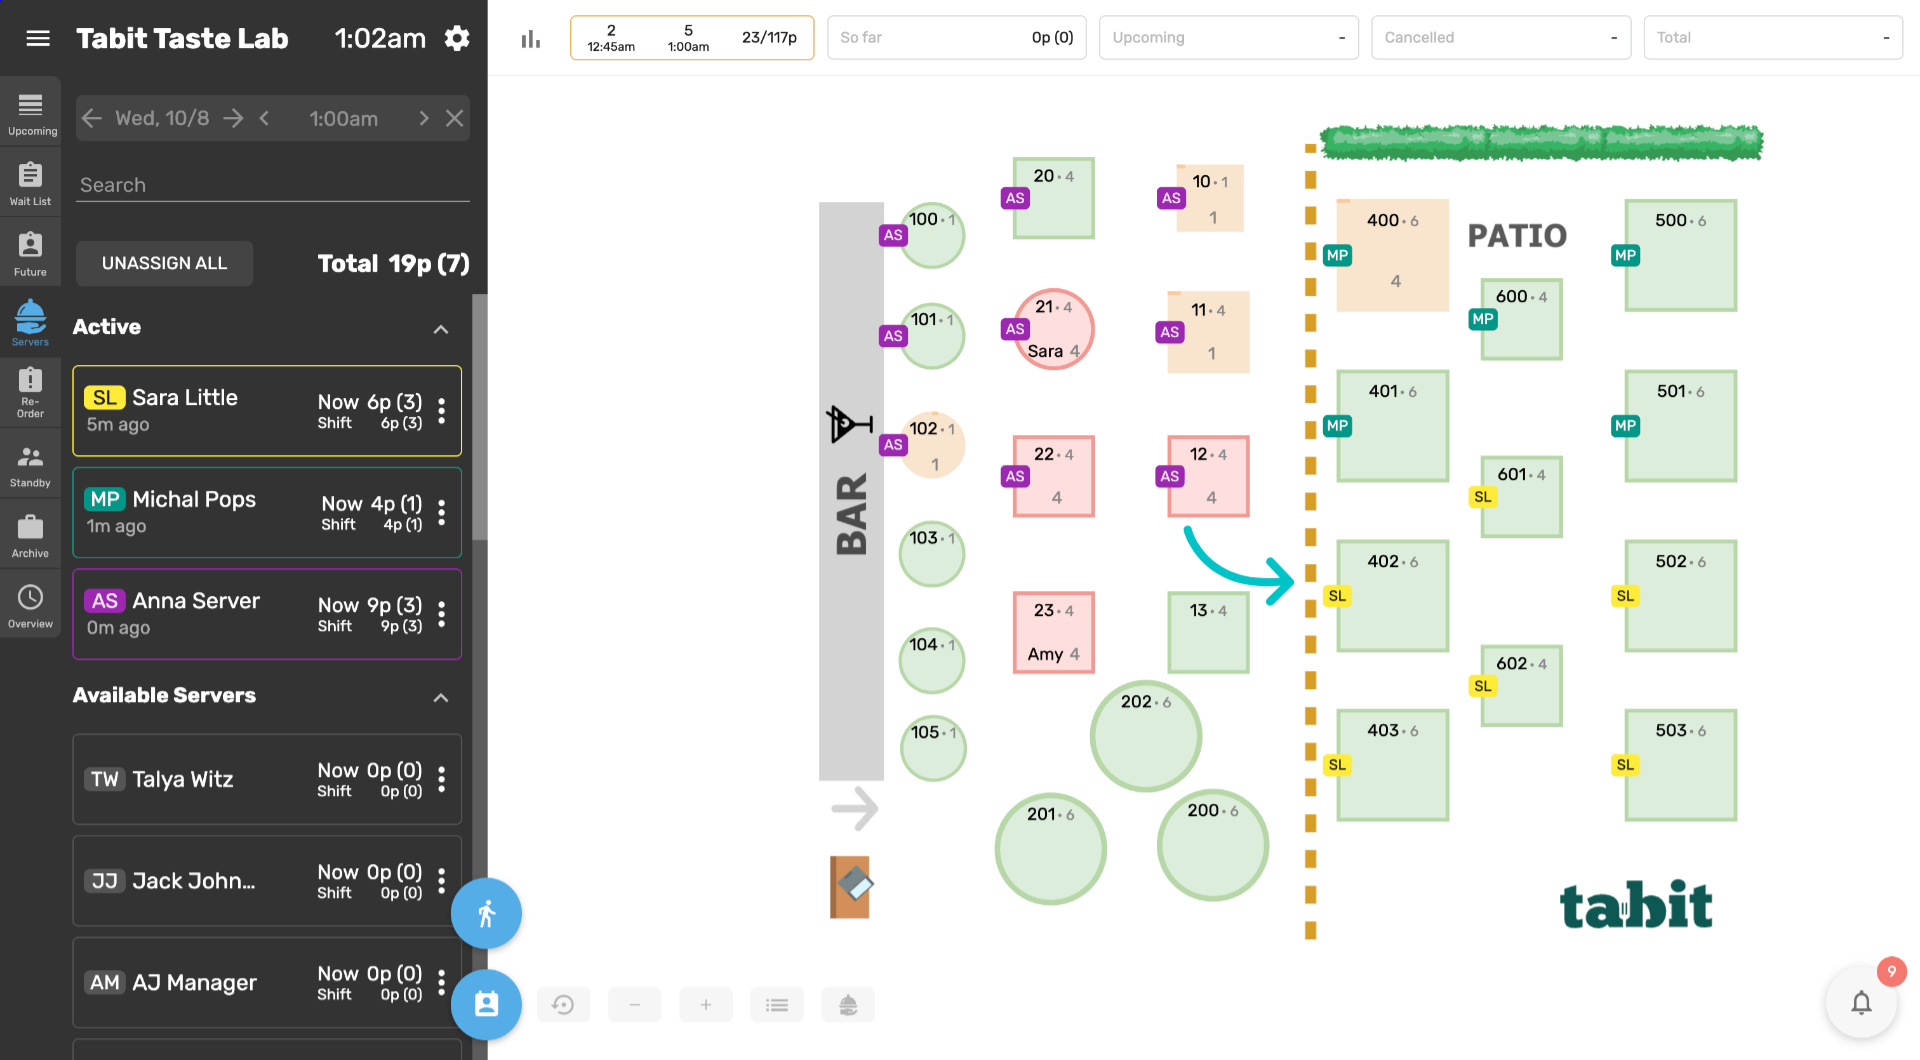Select patio table 400

click(1393, 255)
